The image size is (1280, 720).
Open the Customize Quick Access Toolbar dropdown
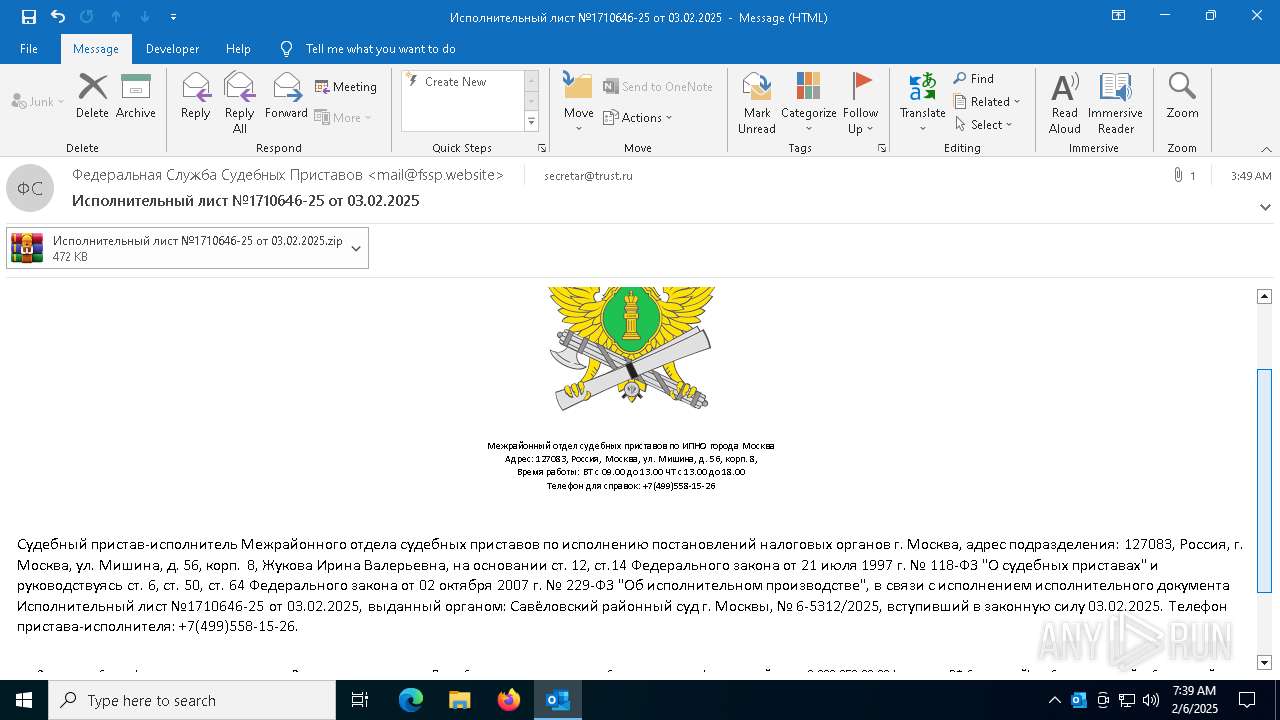point(173,17)
